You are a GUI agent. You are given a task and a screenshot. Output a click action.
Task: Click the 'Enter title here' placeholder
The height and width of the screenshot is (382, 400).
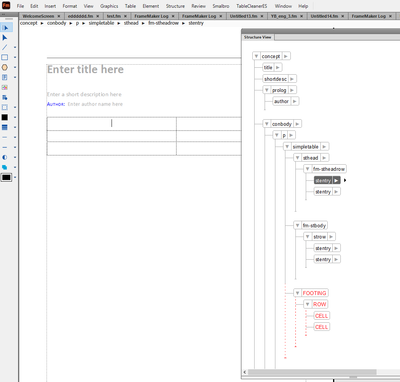click(85, 69)
